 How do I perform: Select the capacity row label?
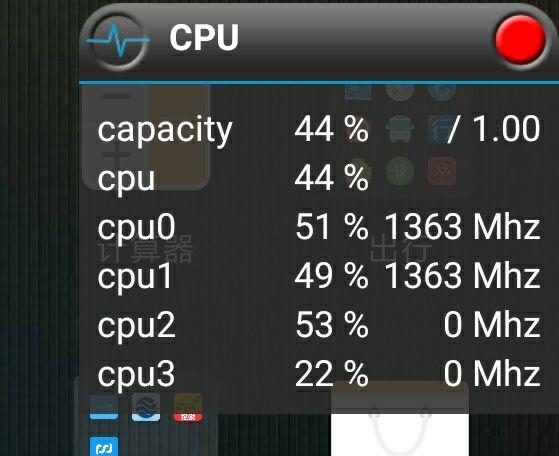[x=165, y=130]
